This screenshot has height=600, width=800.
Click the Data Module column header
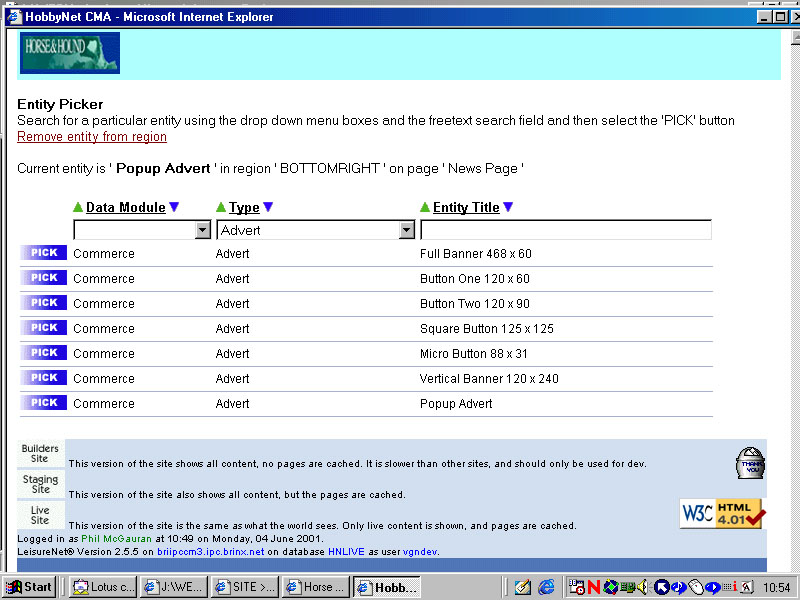coord(126,207)
